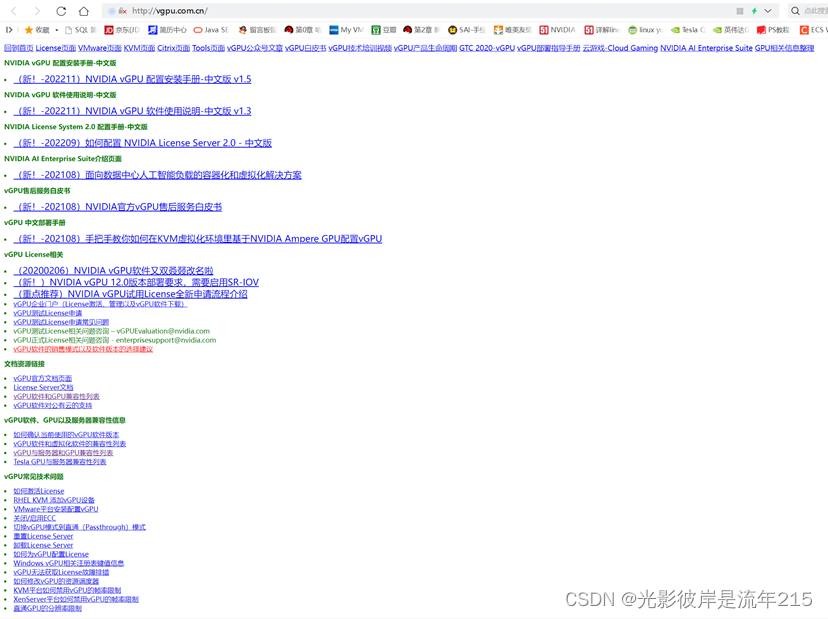Click the grid icon in the address bar
Viewport: 828px width, 619px height.
point(740,11)
